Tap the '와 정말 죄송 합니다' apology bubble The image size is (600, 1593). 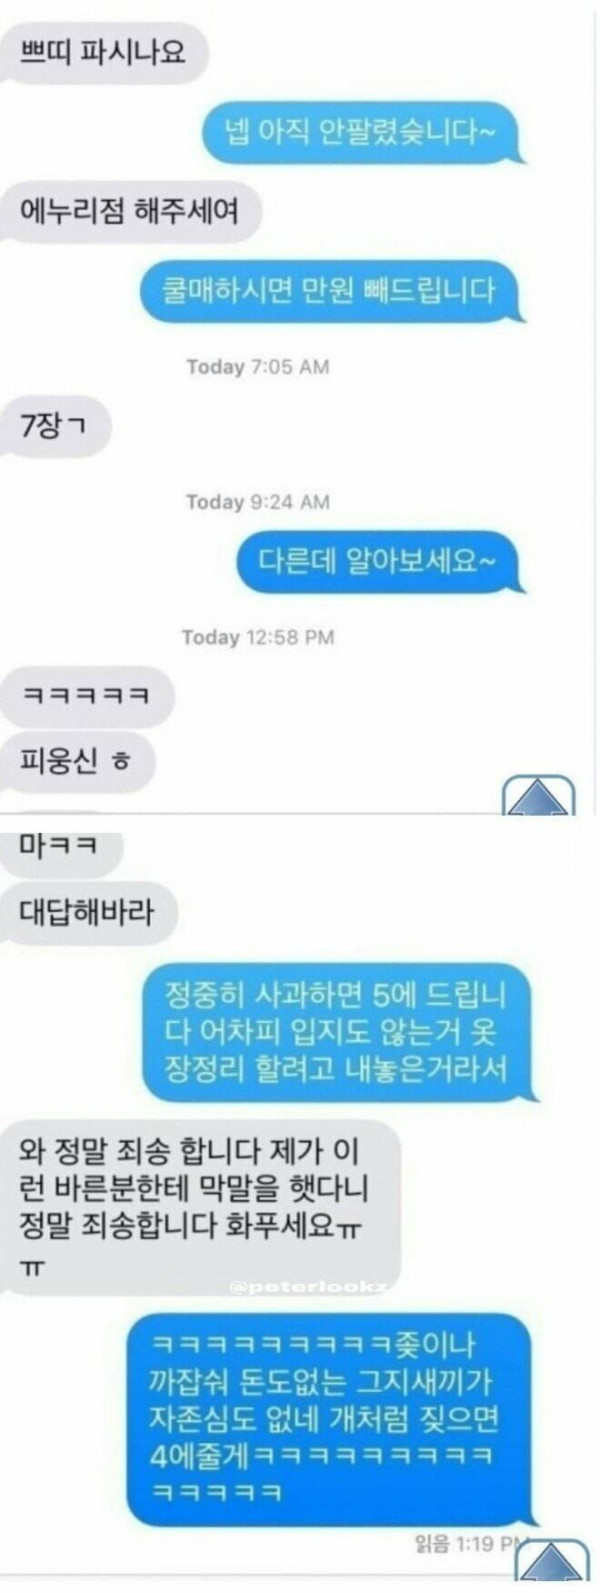click(200, 1208)
